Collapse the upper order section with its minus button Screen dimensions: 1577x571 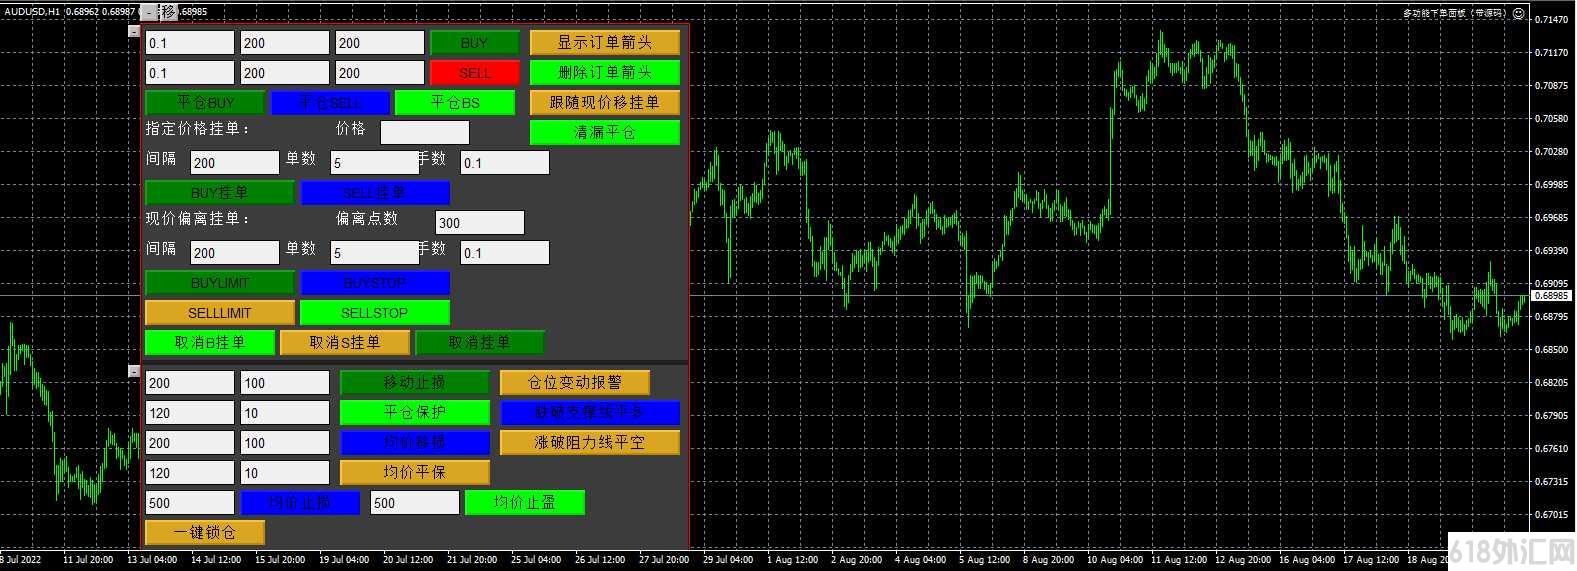point(134,31)
